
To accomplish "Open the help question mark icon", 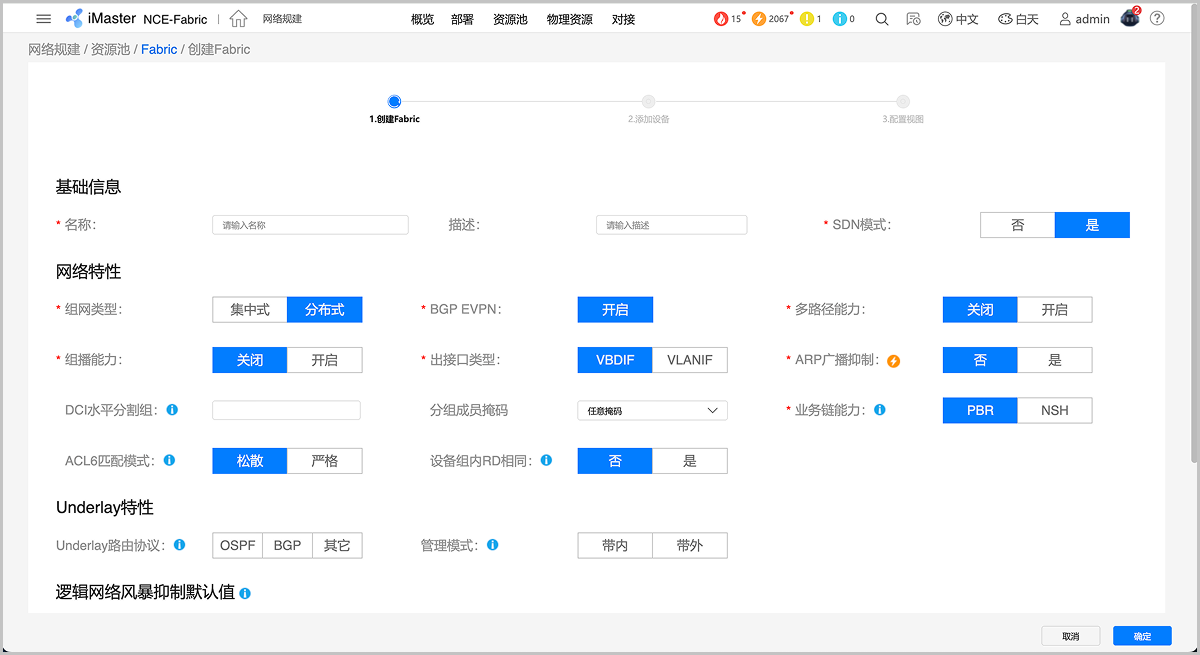I will [x=1157, y=19].
